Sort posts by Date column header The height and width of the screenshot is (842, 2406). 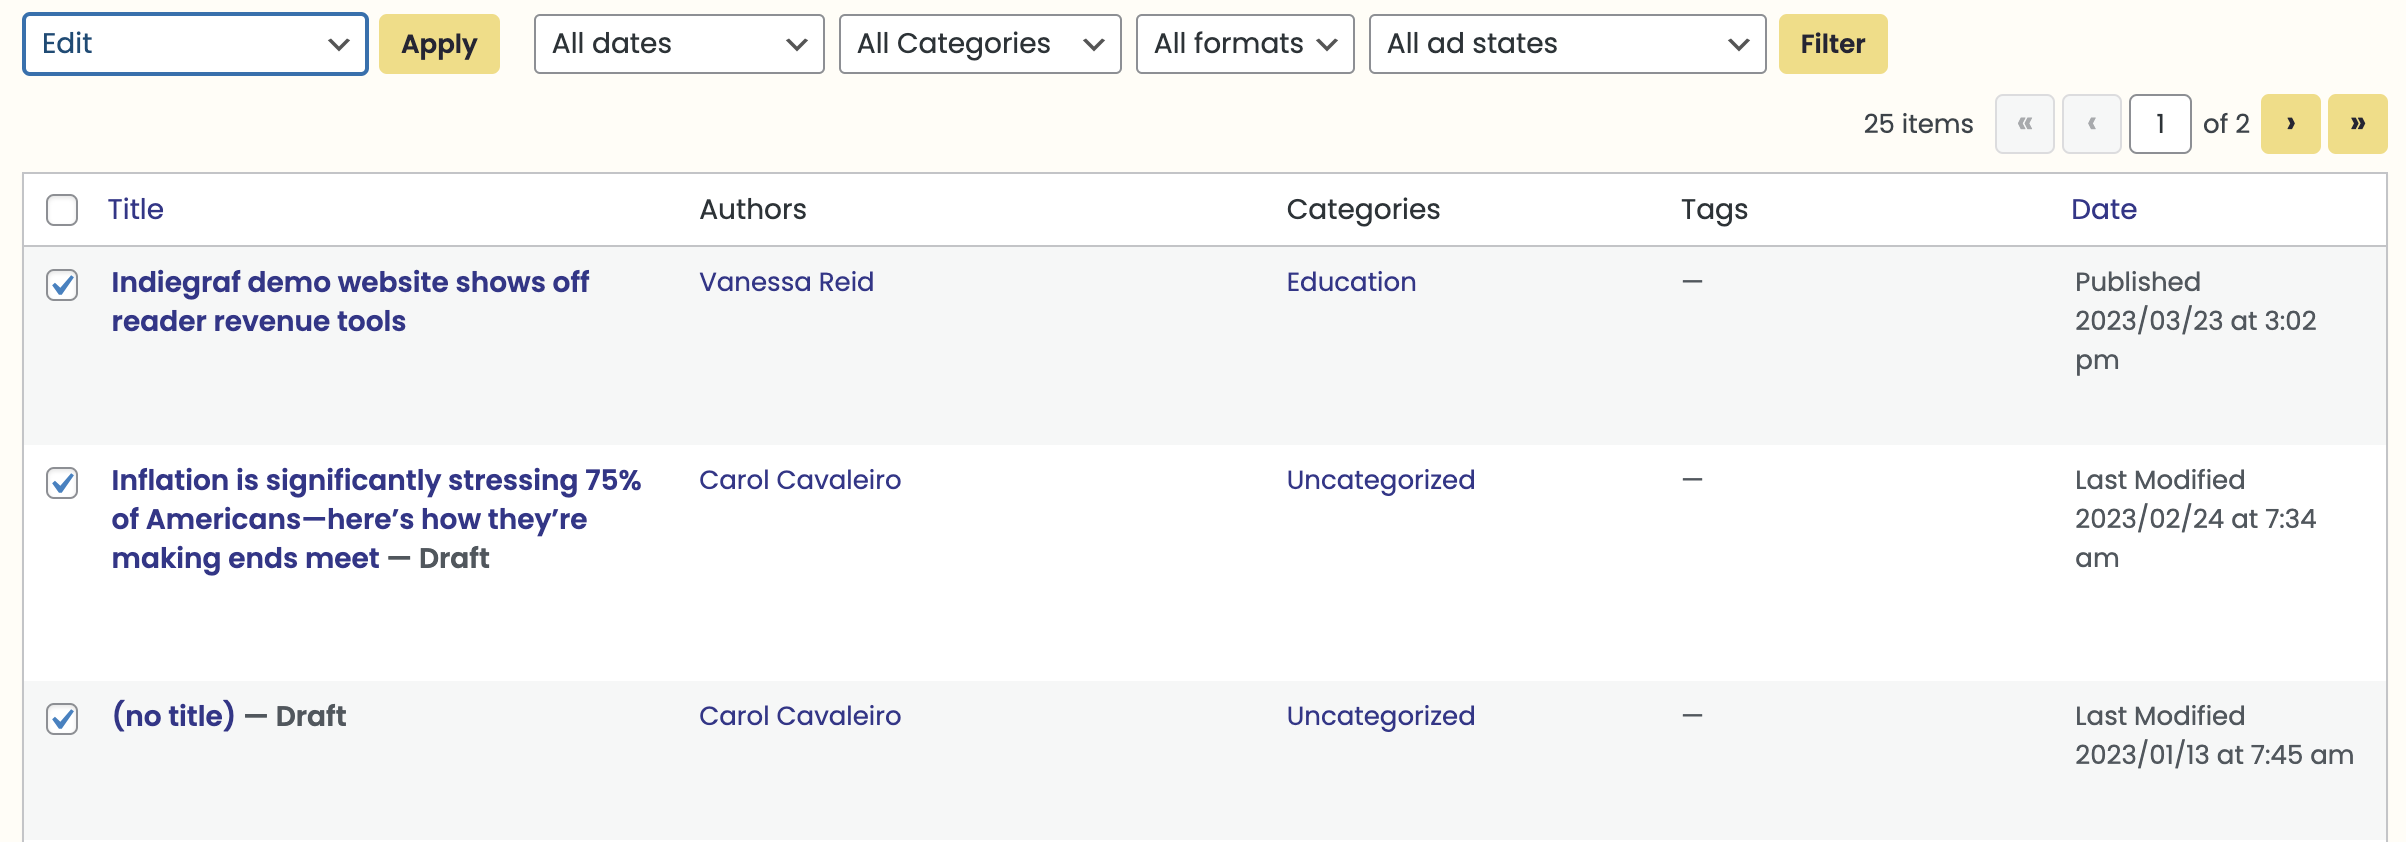pyautogui.click(x=2103, y=209)
